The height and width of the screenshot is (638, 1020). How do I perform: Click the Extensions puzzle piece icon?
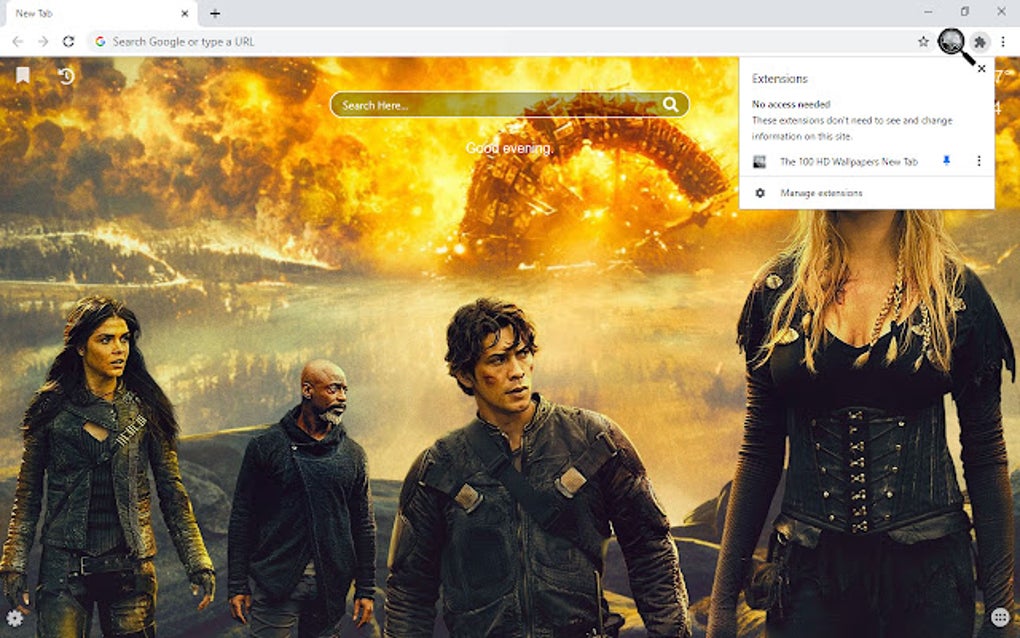(x=979, y=42)
